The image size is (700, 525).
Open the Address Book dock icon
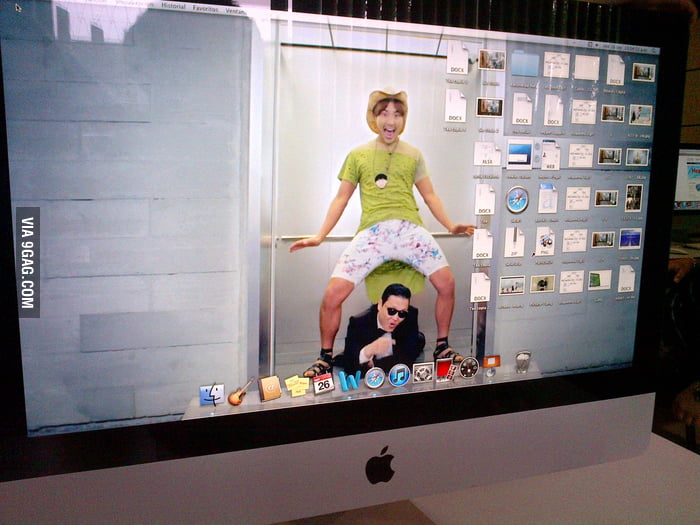tap(269, 388)
